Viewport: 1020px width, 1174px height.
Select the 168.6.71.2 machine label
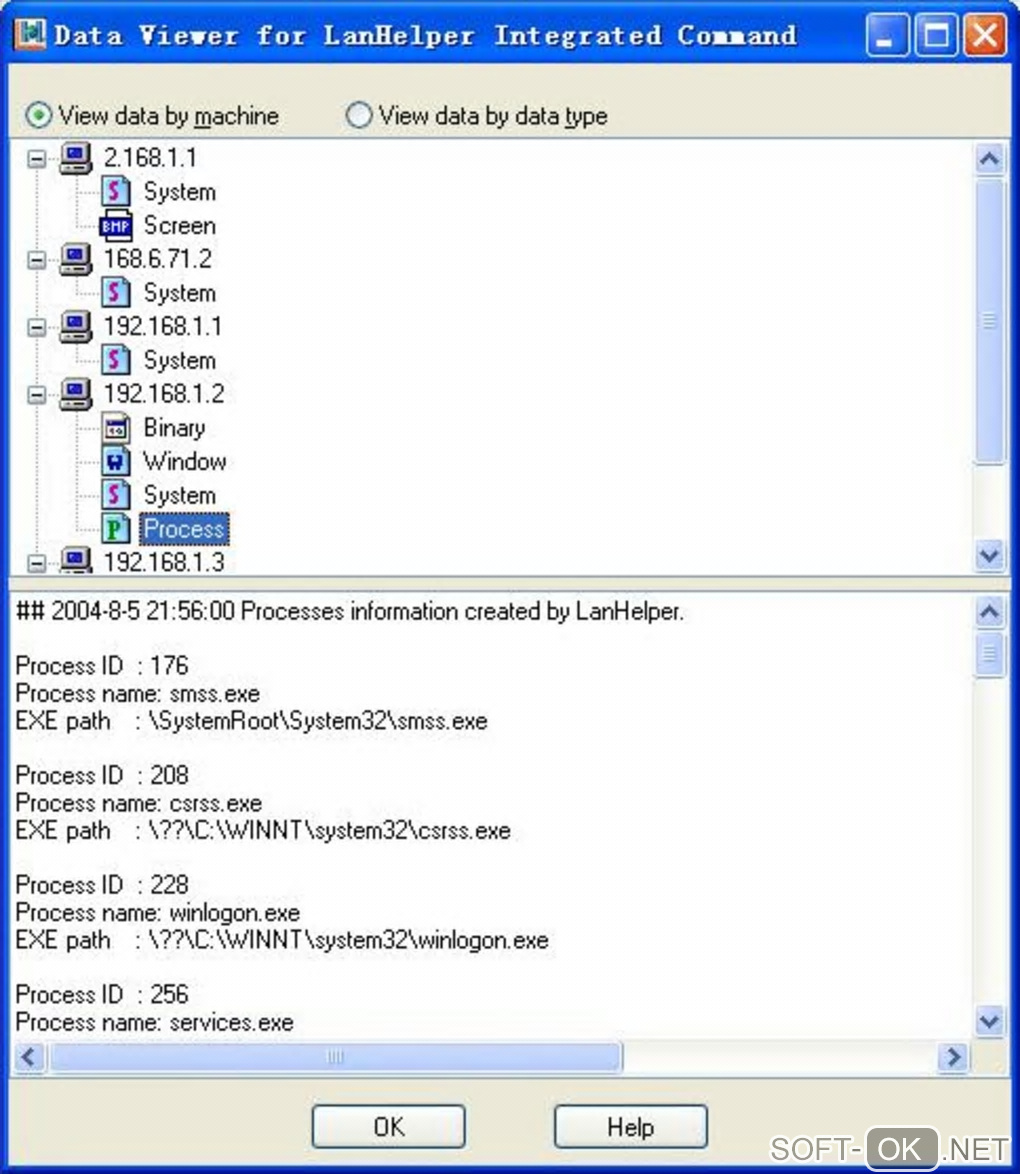157,259
